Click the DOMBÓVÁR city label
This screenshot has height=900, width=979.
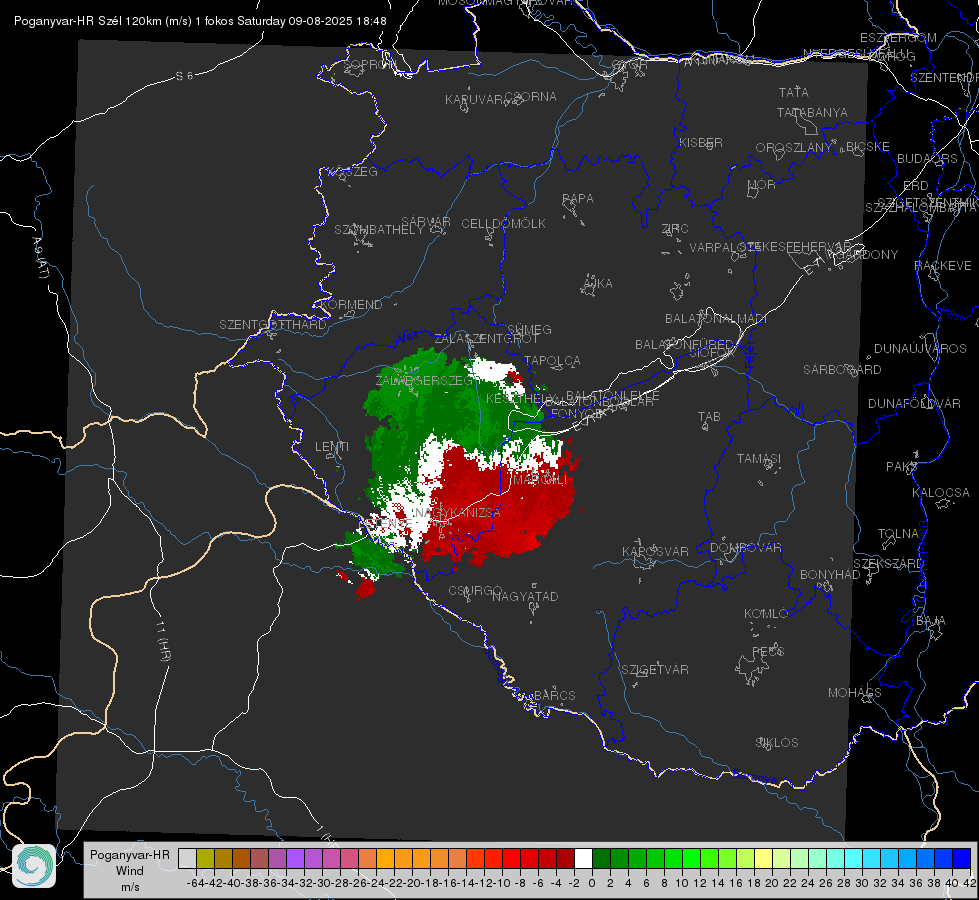(745, 548)
